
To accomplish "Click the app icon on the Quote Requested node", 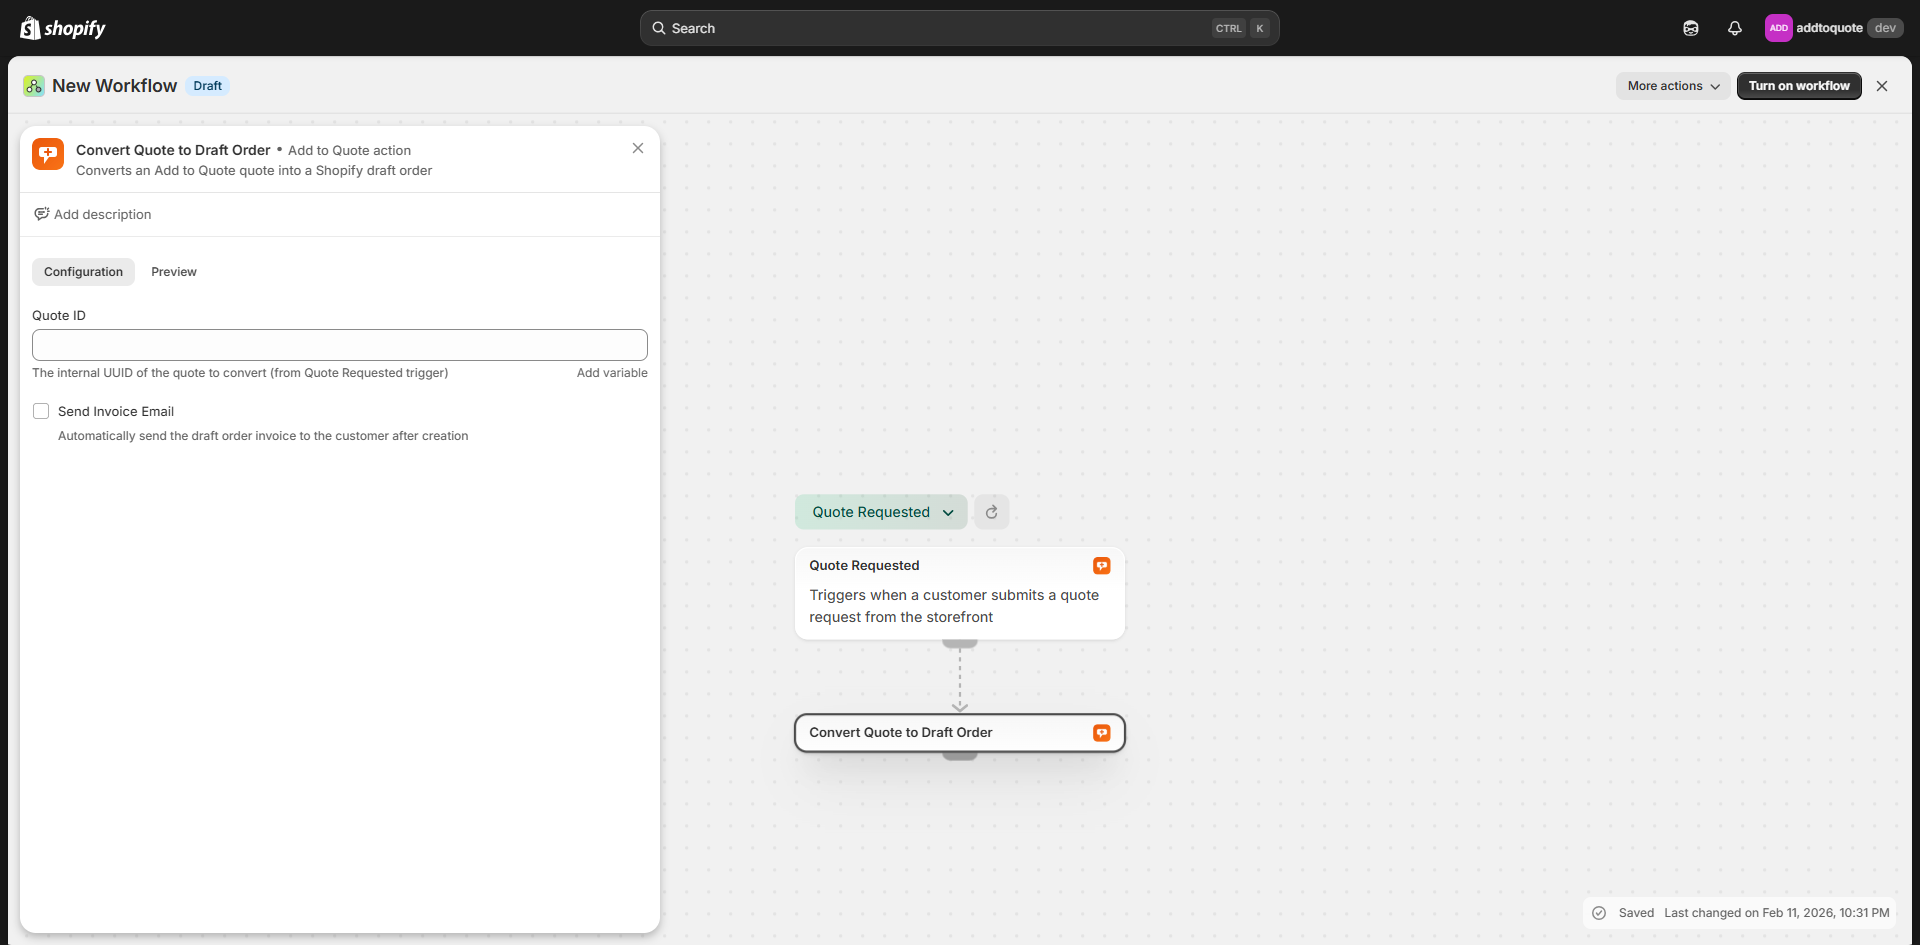I will pyautogui.click(x=1101, y=565).
